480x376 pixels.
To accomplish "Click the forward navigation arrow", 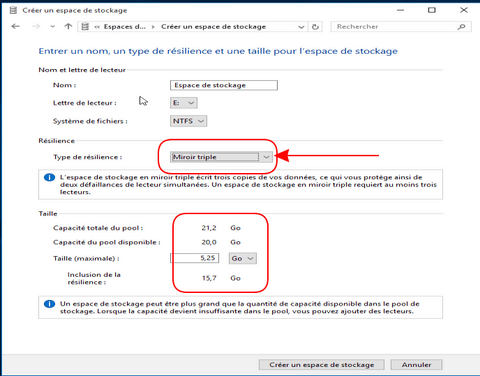I will (x=36, y=26).
